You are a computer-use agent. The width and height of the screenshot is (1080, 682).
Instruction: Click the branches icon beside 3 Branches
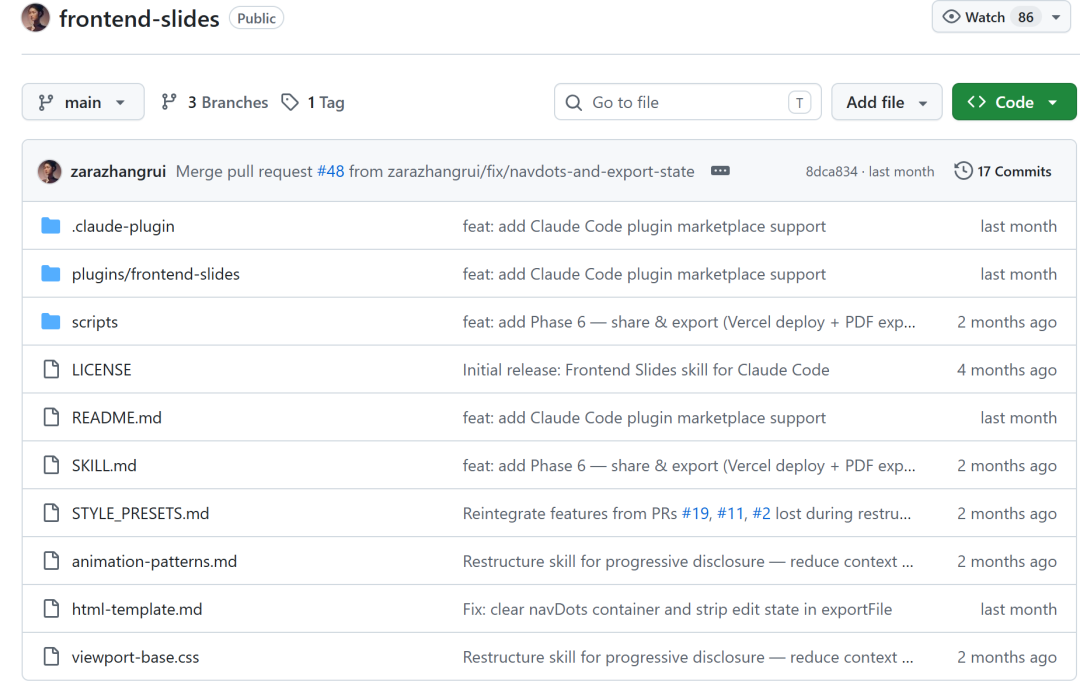tap(169, 102)
